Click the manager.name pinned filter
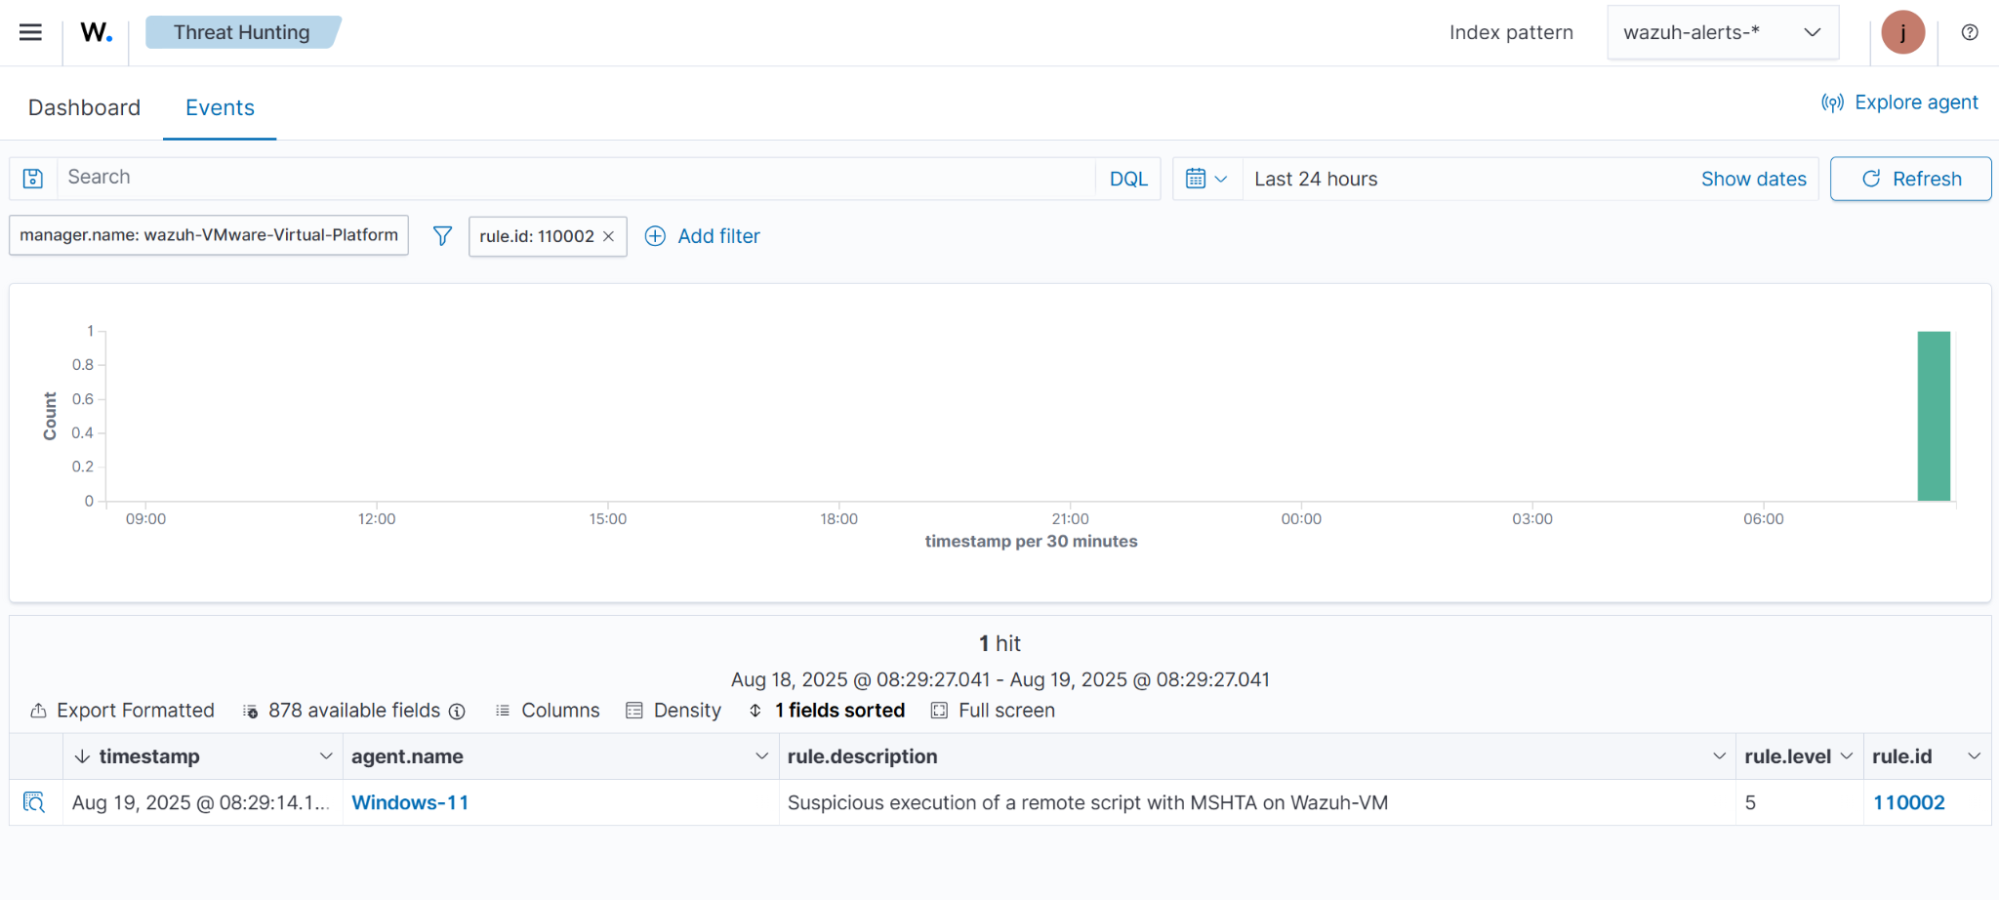1999x900 pixels. tap(209, 235)
